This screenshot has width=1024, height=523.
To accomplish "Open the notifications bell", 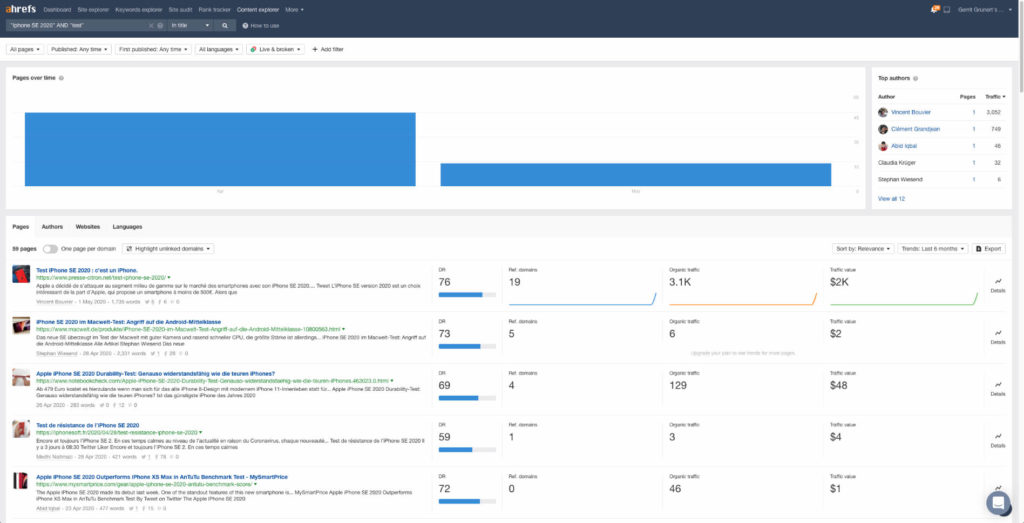I will 935,9.
